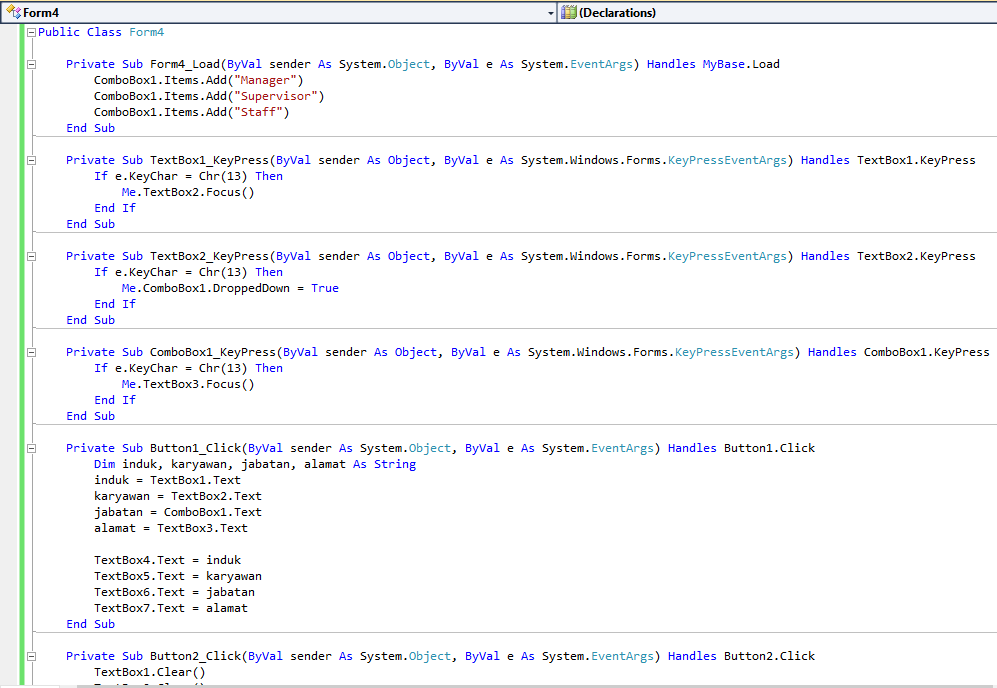Click Handles Button2.Click text
This screenshot has width=997, height=688.
(741, 656)
